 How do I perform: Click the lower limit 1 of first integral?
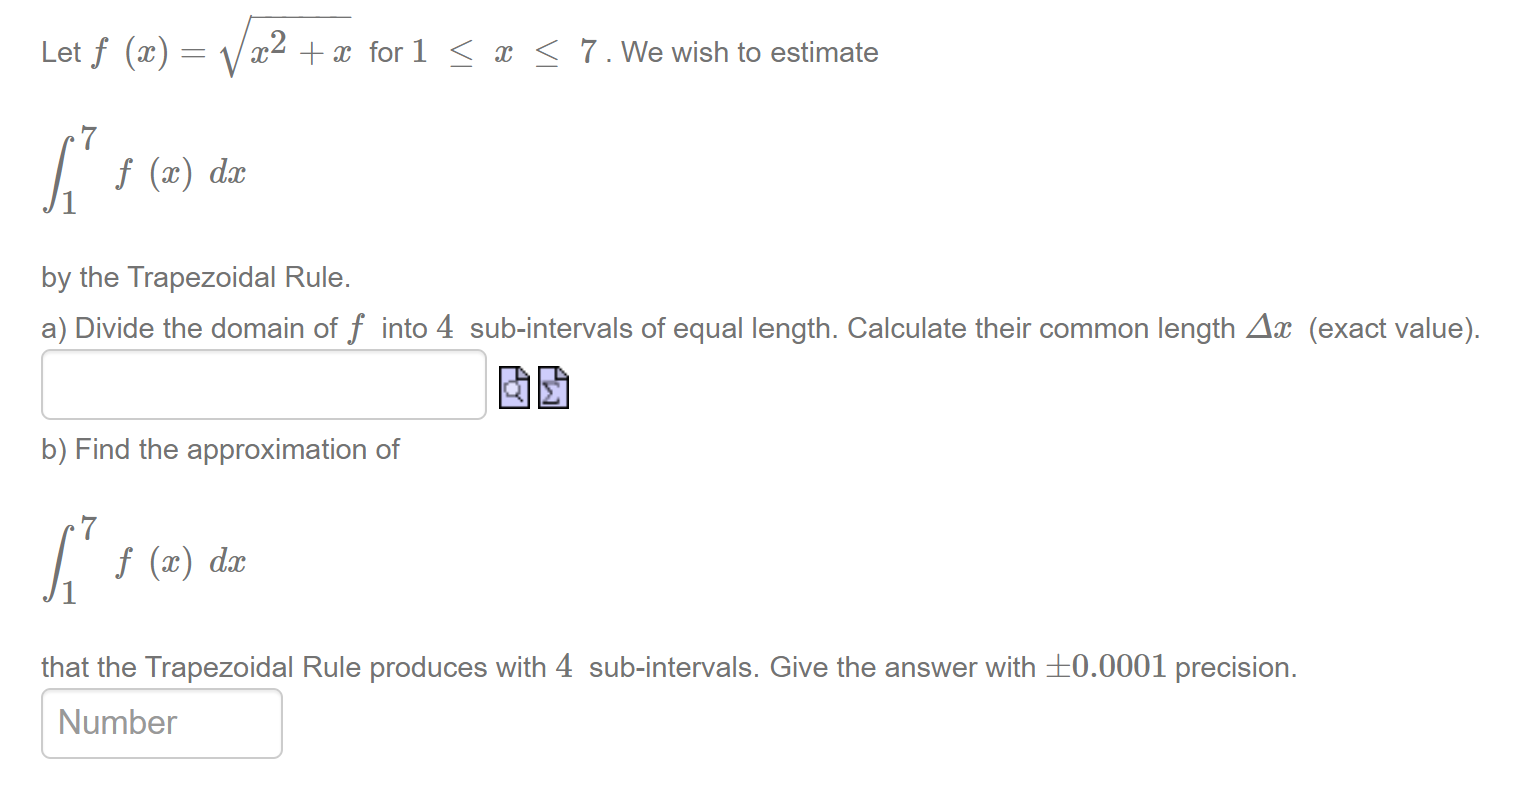68,203
